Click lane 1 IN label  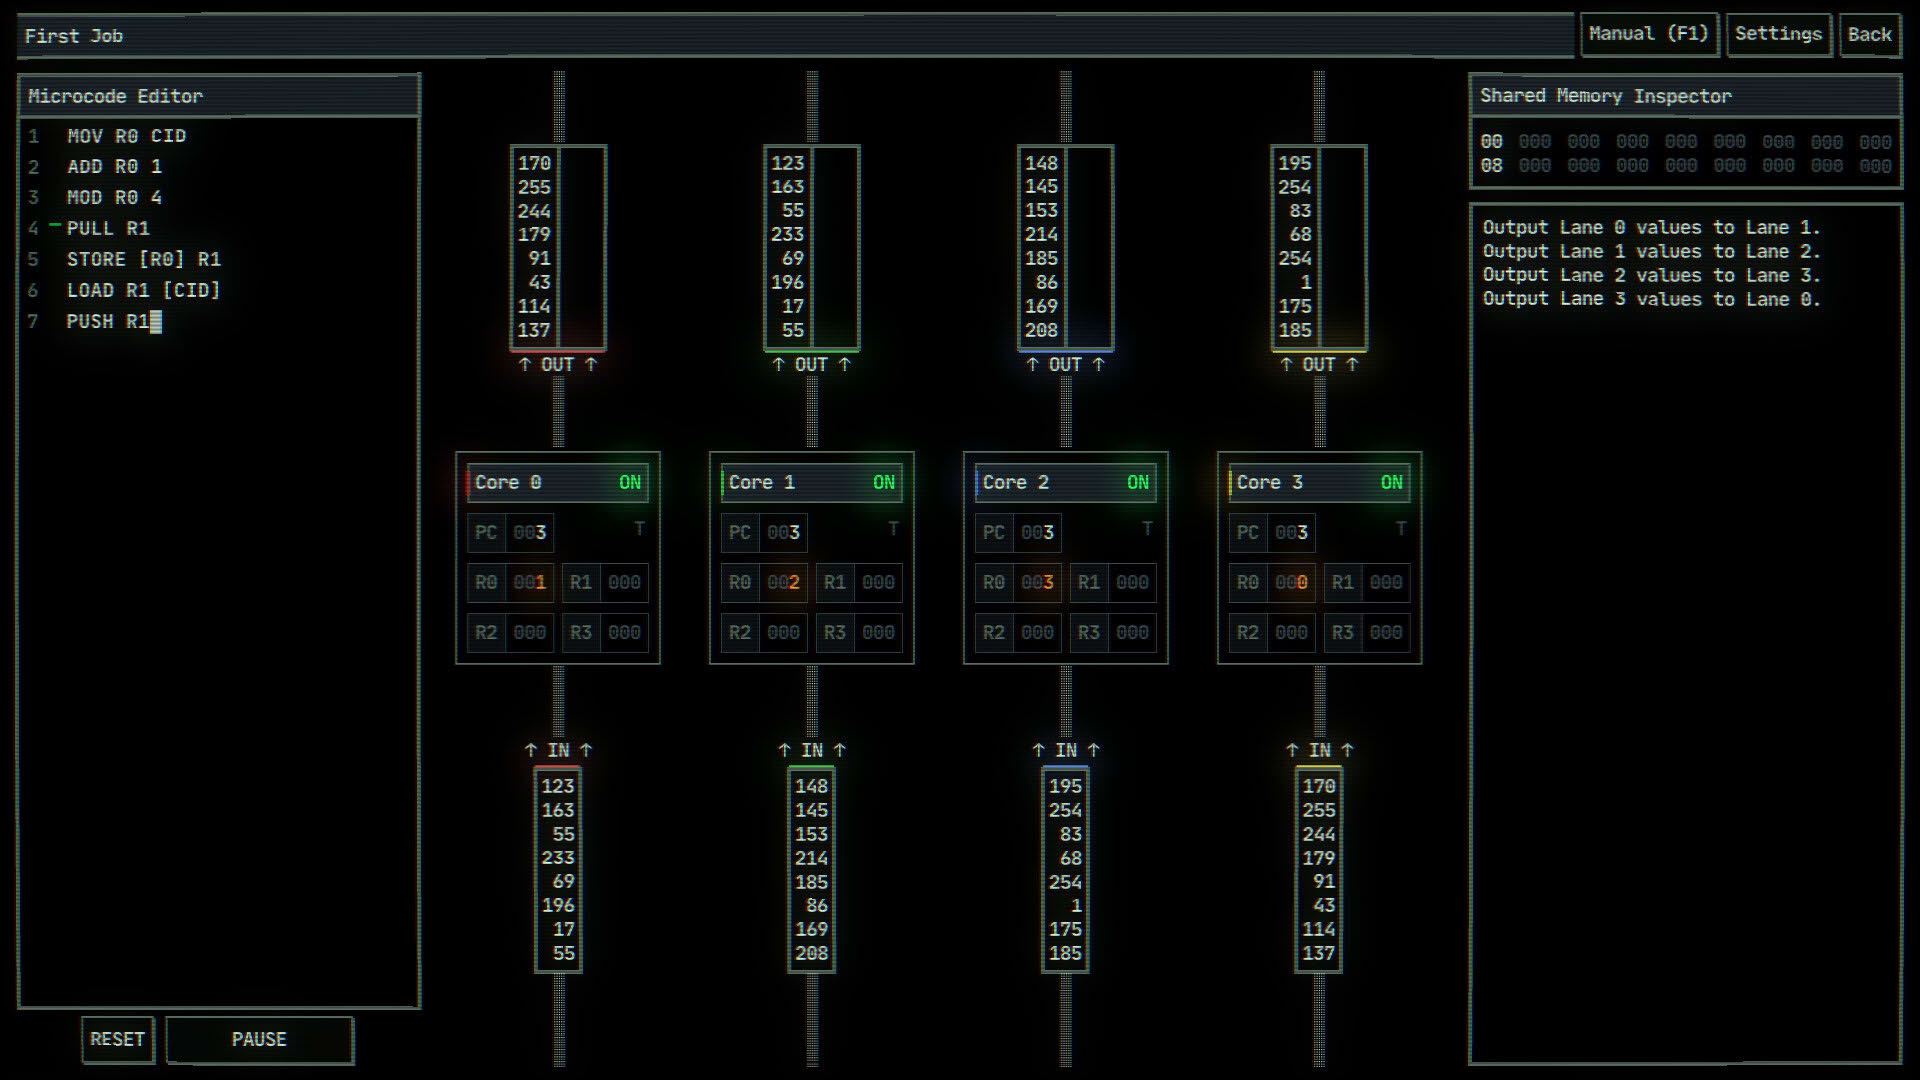coord(812,750)
